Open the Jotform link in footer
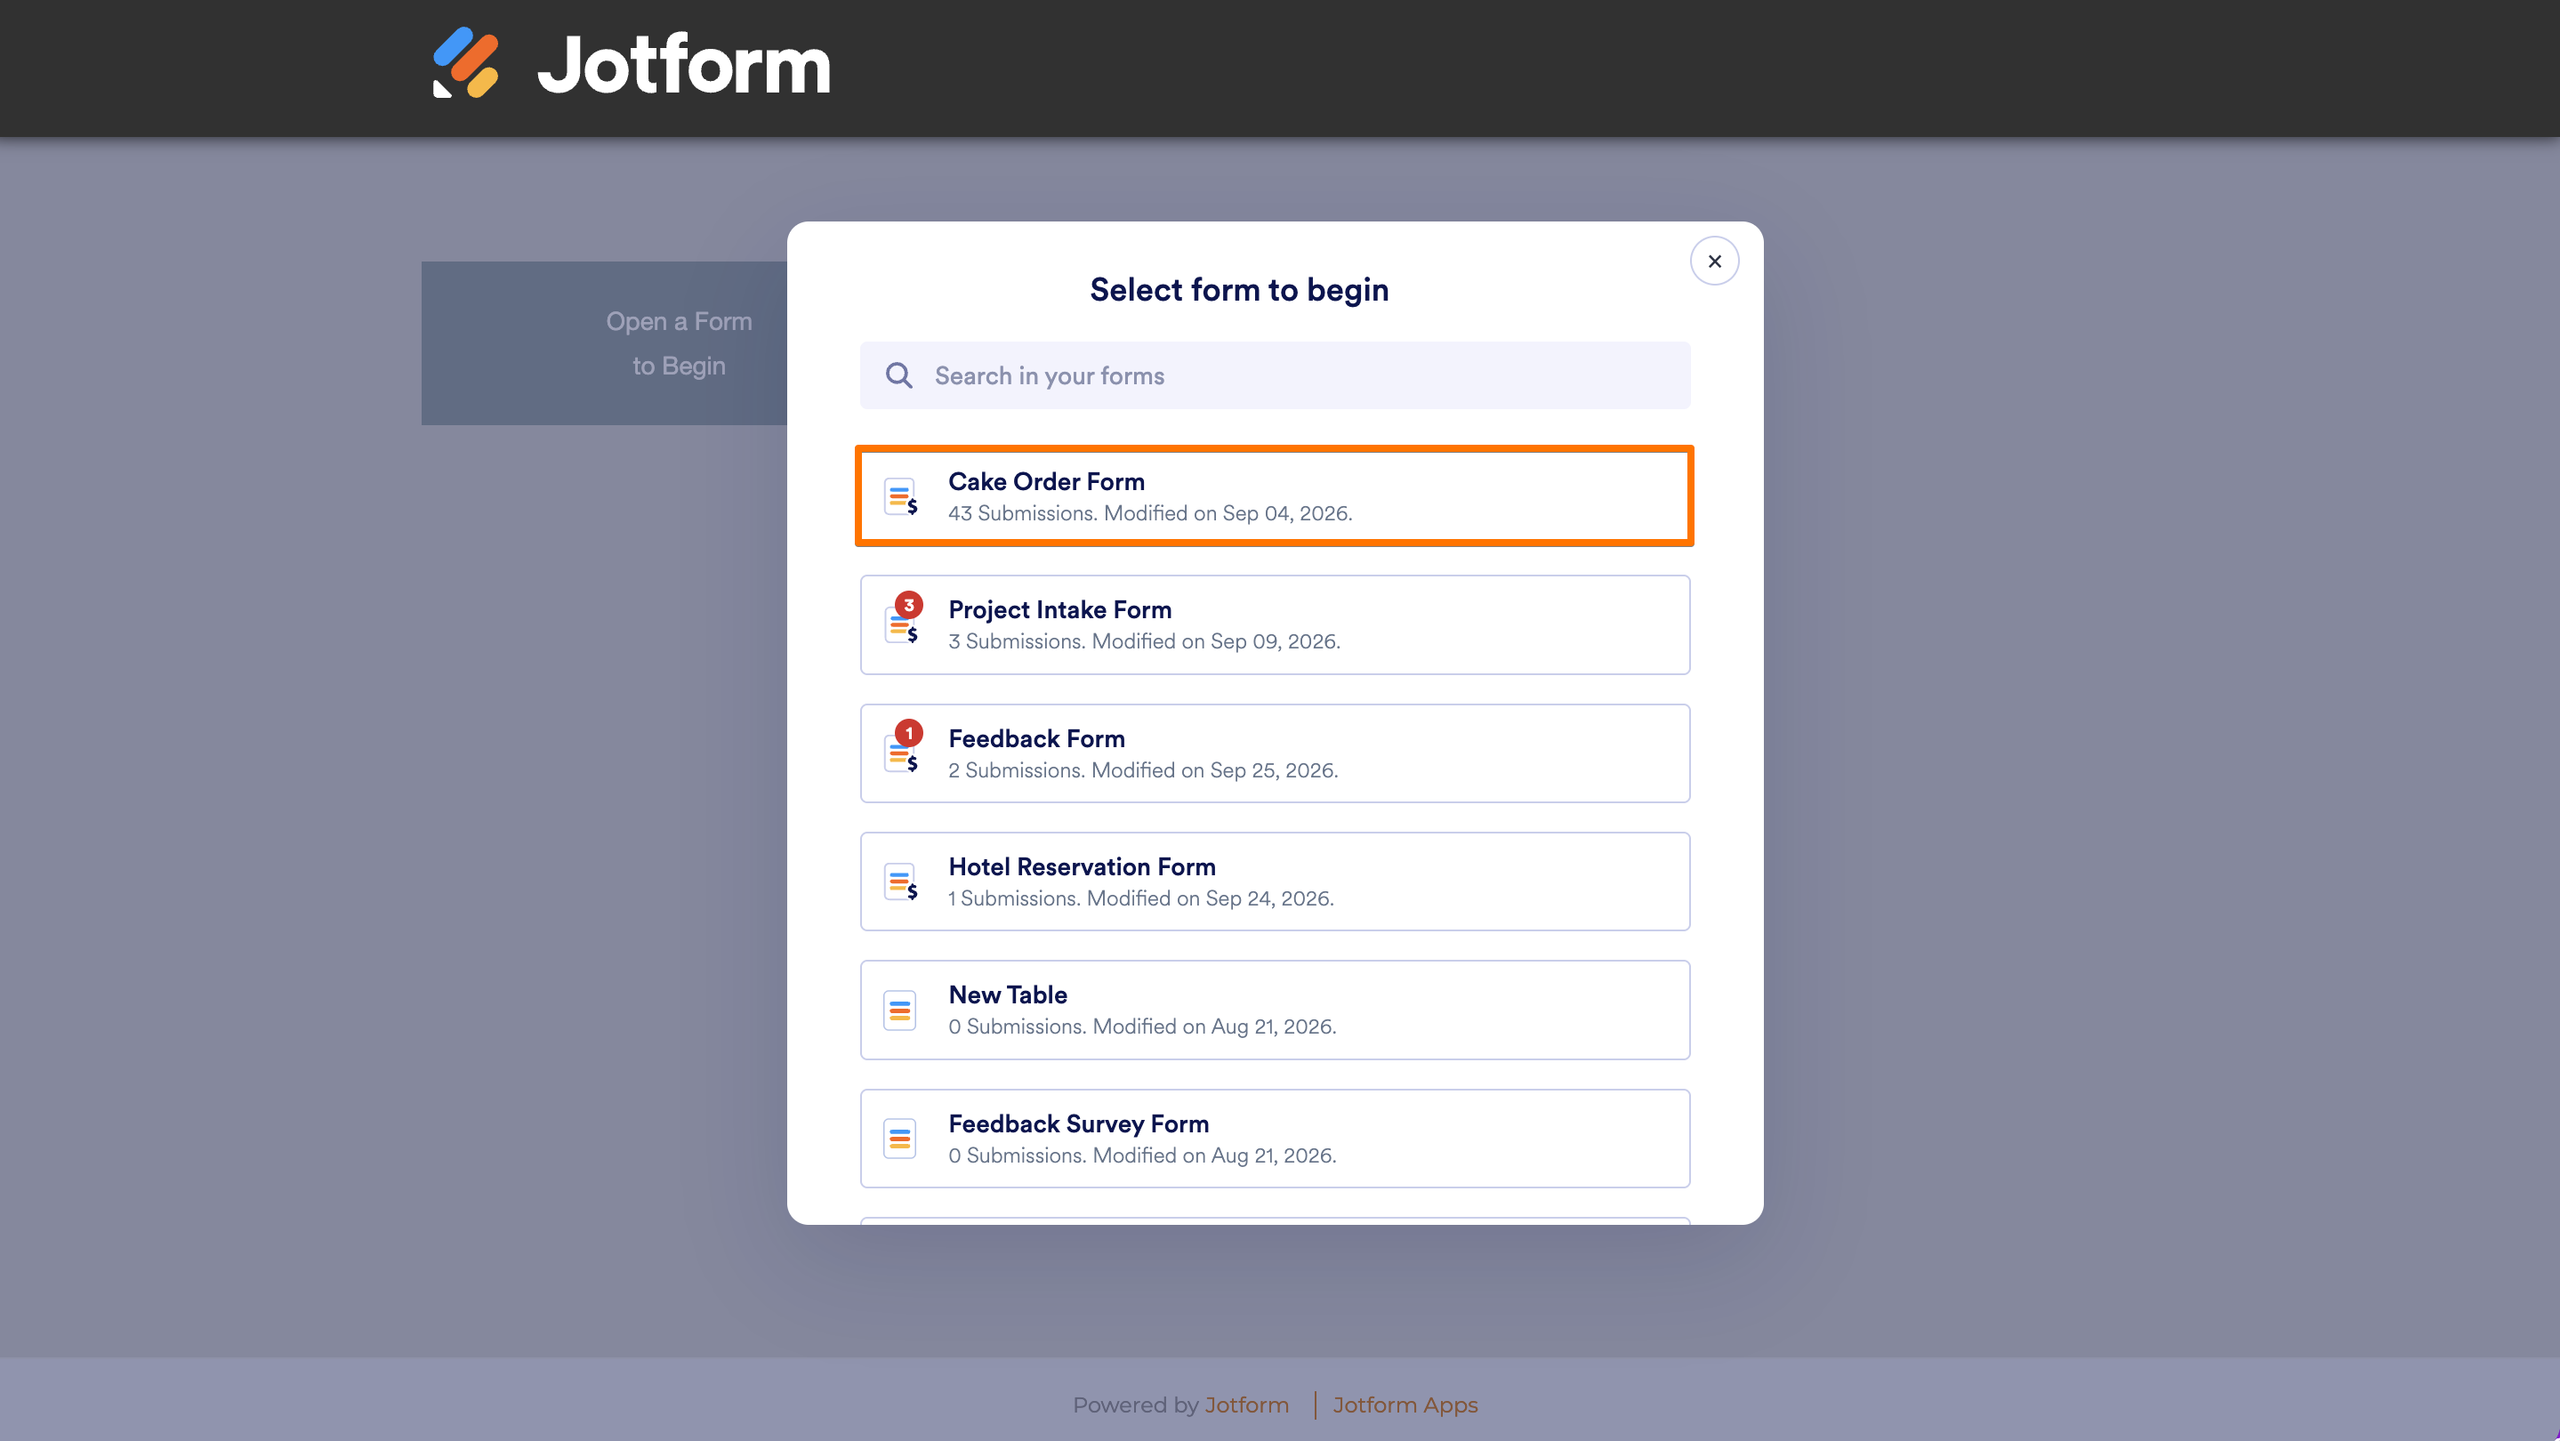 pos(1246,1405)
